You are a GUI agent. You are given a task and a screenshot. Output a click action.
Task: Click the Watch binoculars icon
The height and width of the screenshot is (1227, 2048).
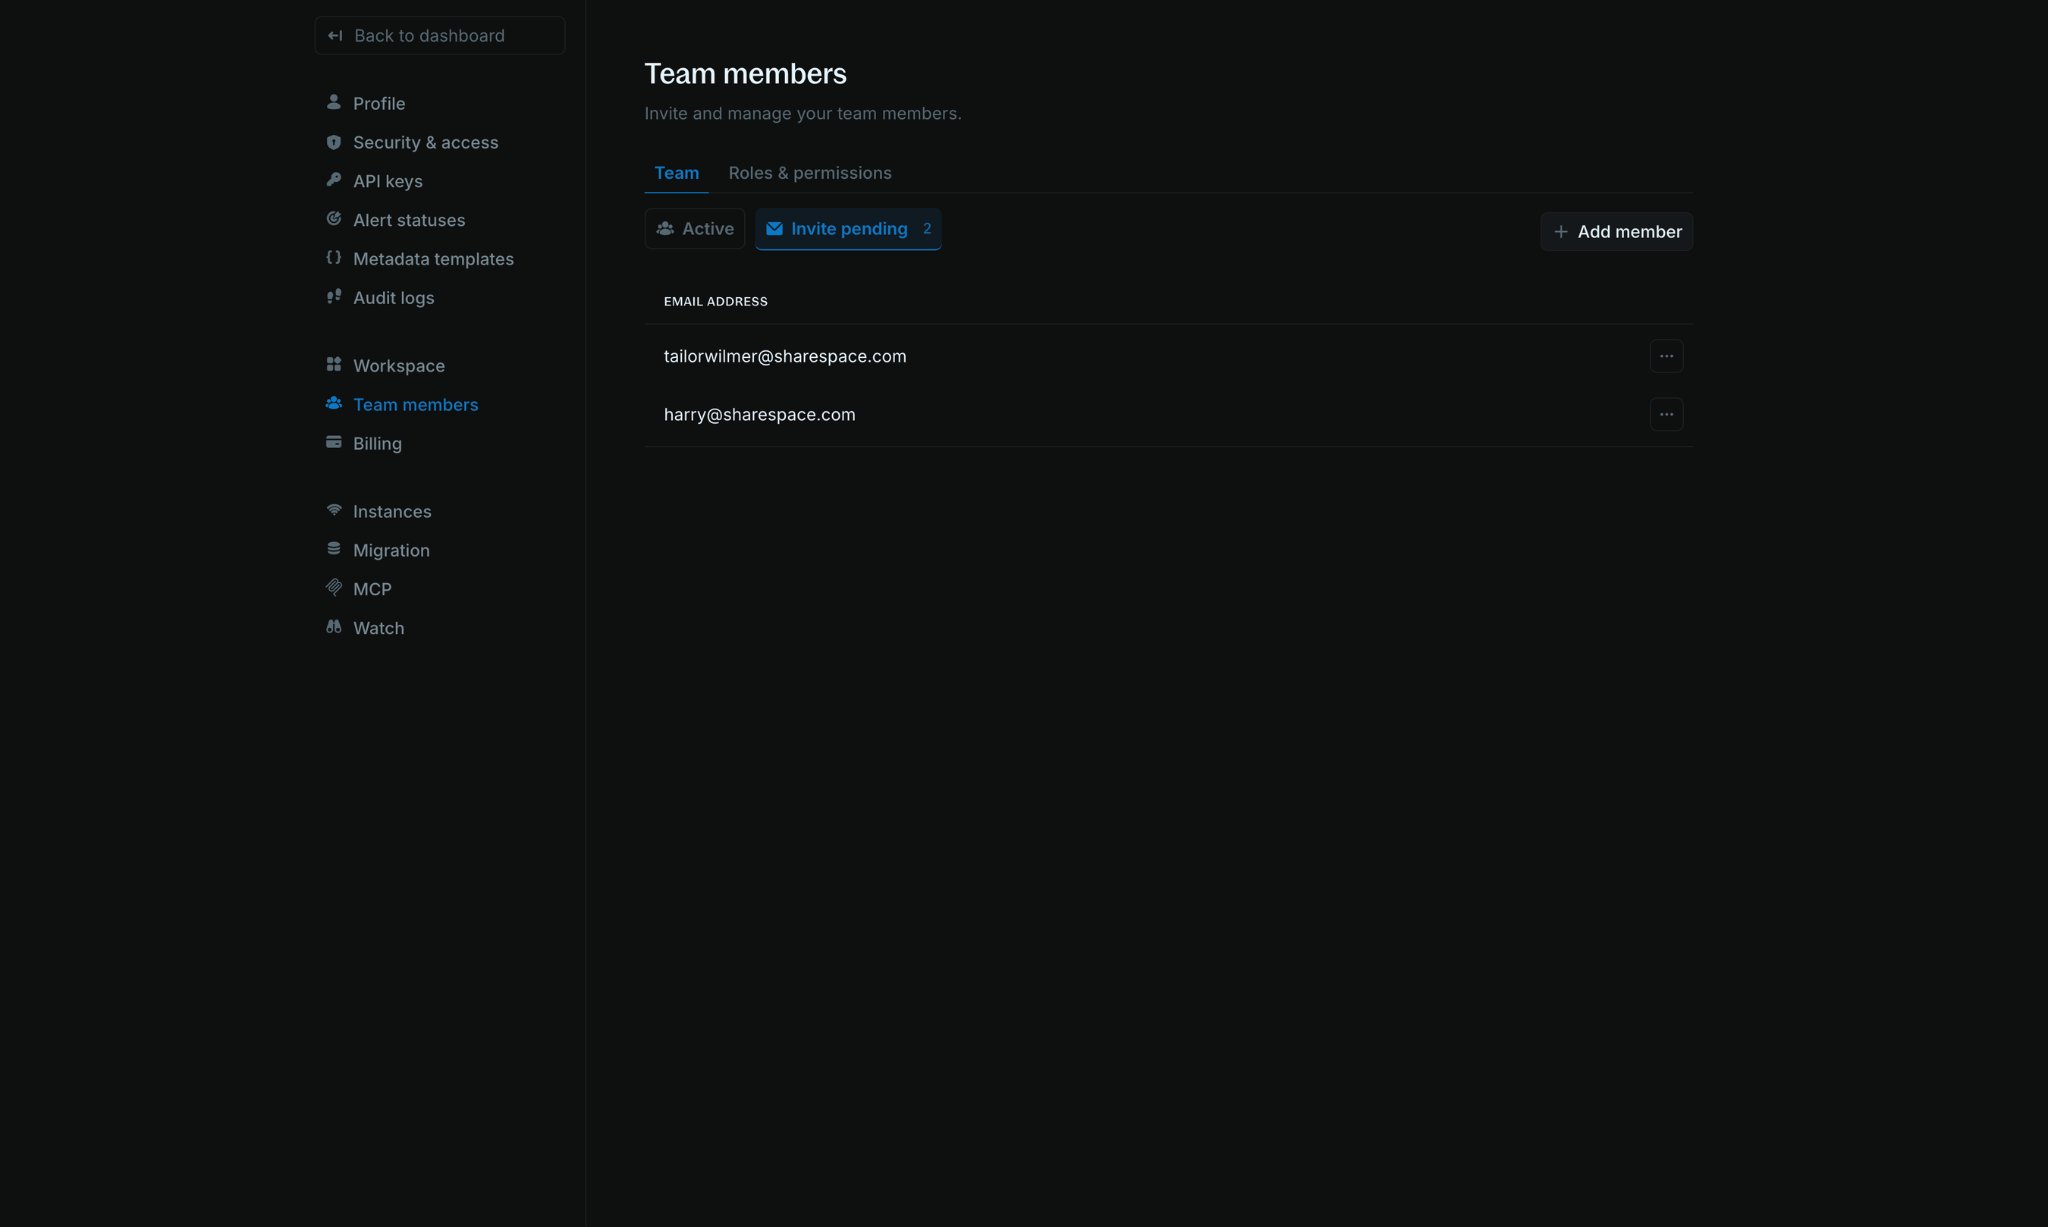(334, 627)
